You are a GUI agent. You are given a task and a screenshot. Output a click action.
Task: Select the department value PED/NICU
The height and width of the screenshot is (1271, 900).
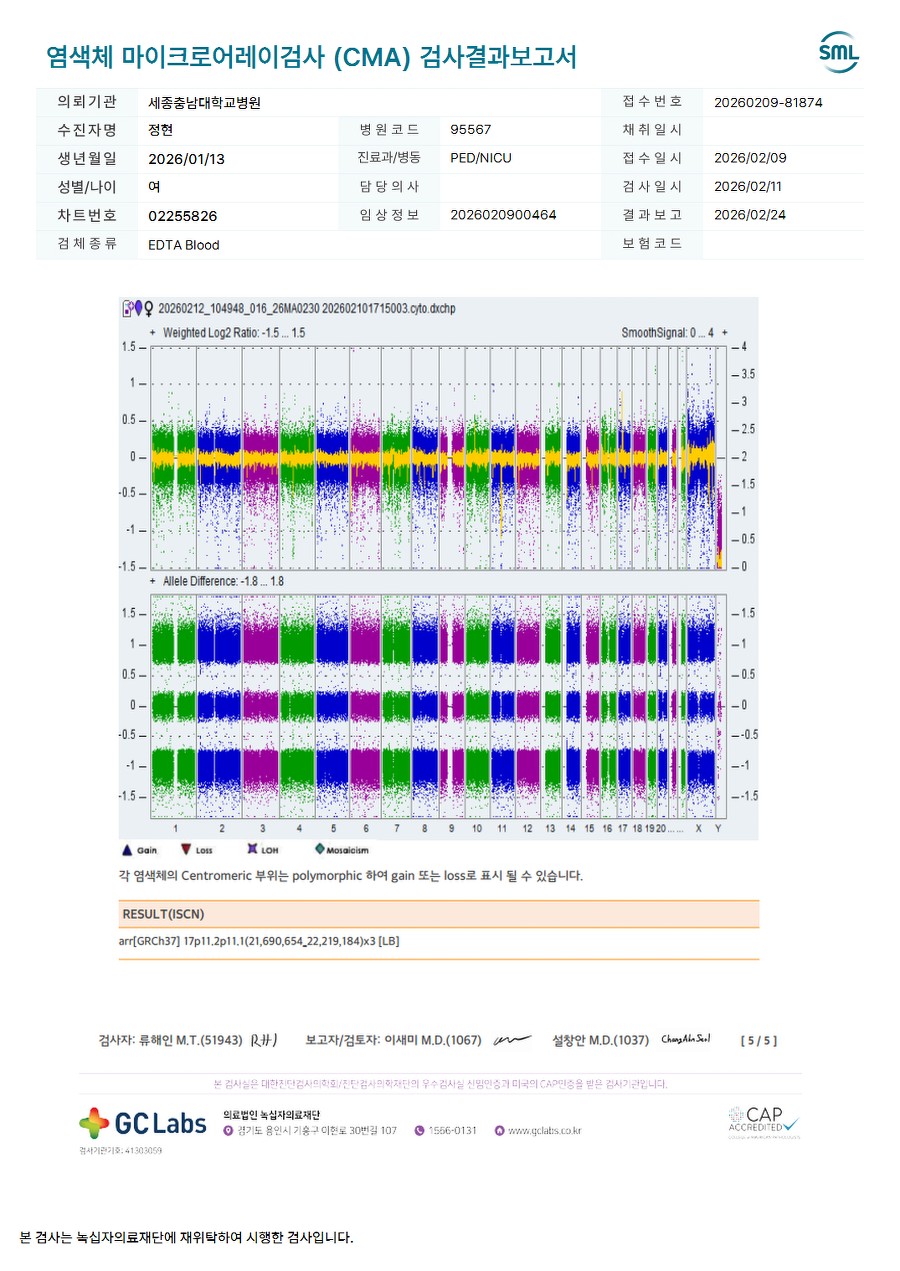tap(481, 158)
